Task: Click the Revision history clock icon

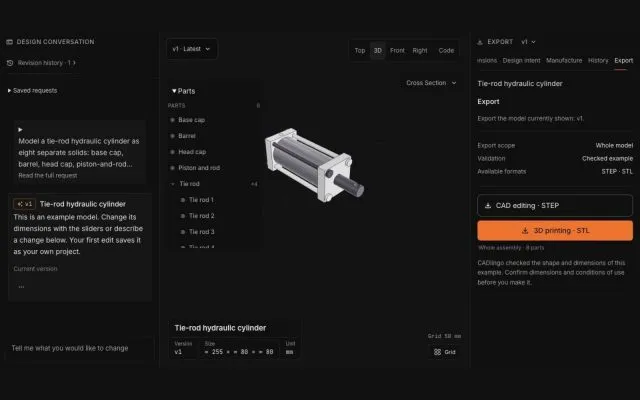Action: [10, 63]
